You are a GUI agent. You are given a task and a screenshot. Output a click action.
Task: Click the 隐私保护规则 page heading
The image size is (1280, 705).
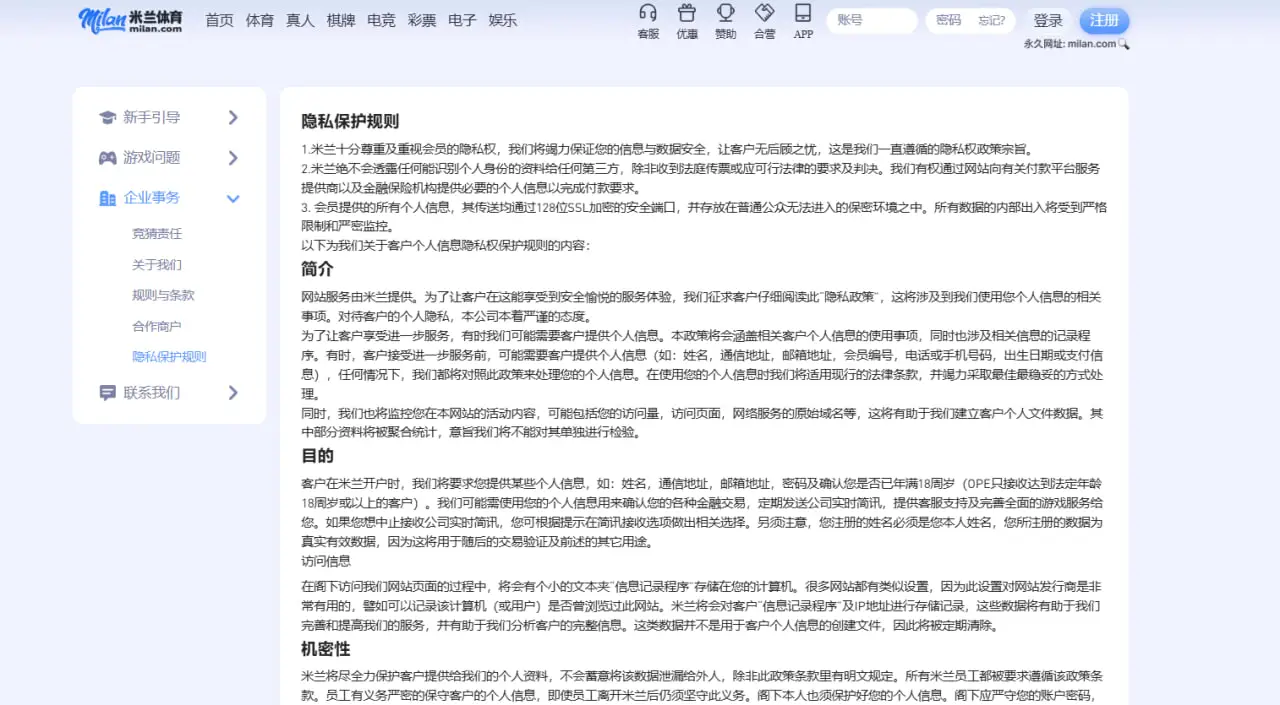(x=351, y=121)
